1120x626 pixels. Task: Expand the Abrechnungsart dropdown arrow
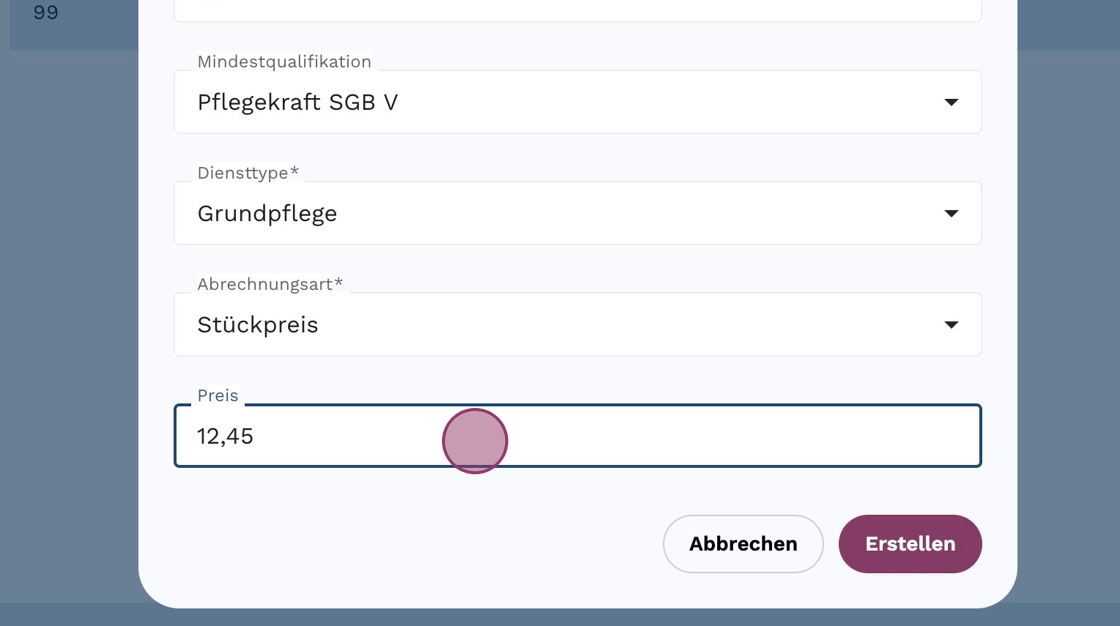point(951,325)
